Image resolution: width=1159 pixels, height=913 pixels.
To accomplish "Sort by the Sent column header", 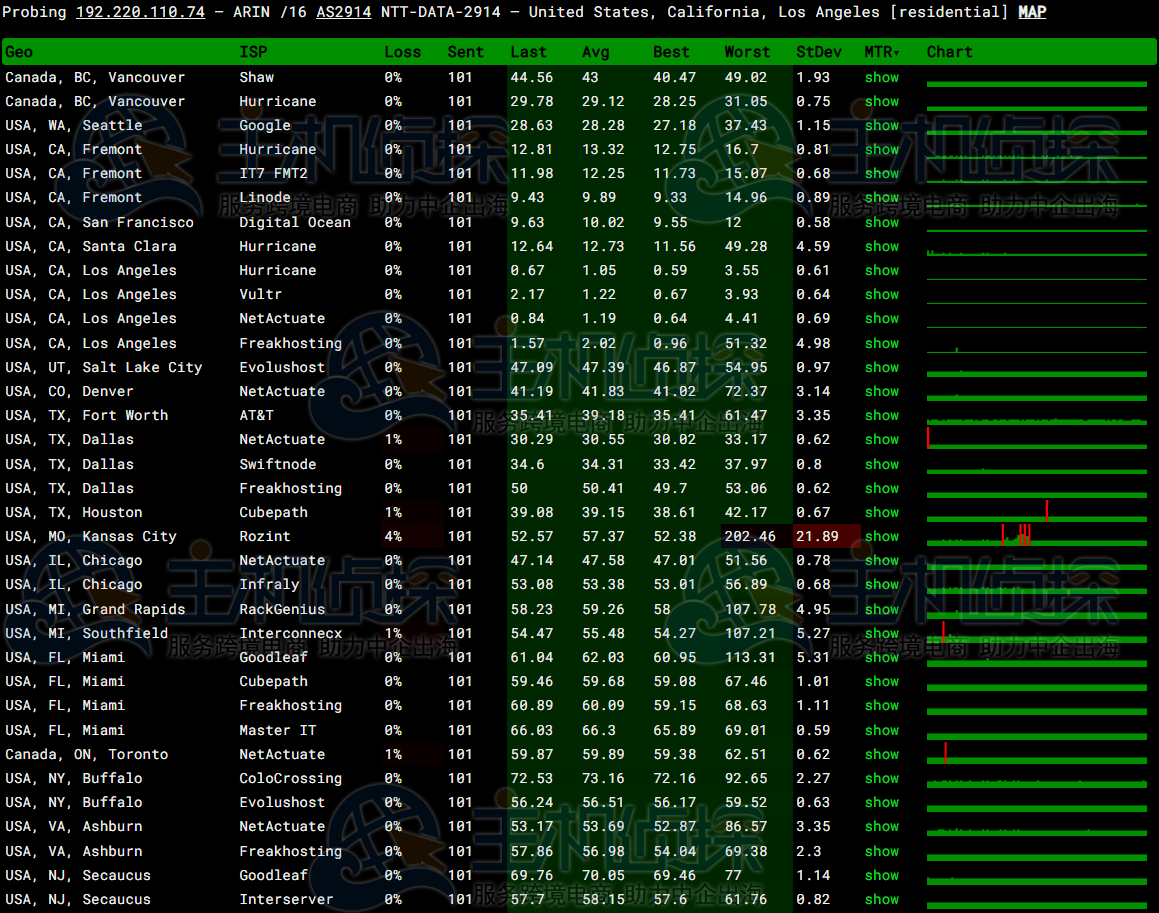I will (x=465, y=52).
